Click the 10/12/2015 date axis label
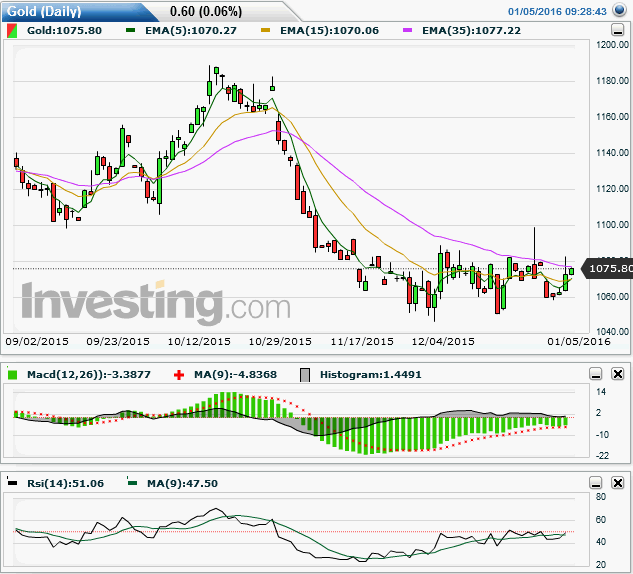 point(199,341)
